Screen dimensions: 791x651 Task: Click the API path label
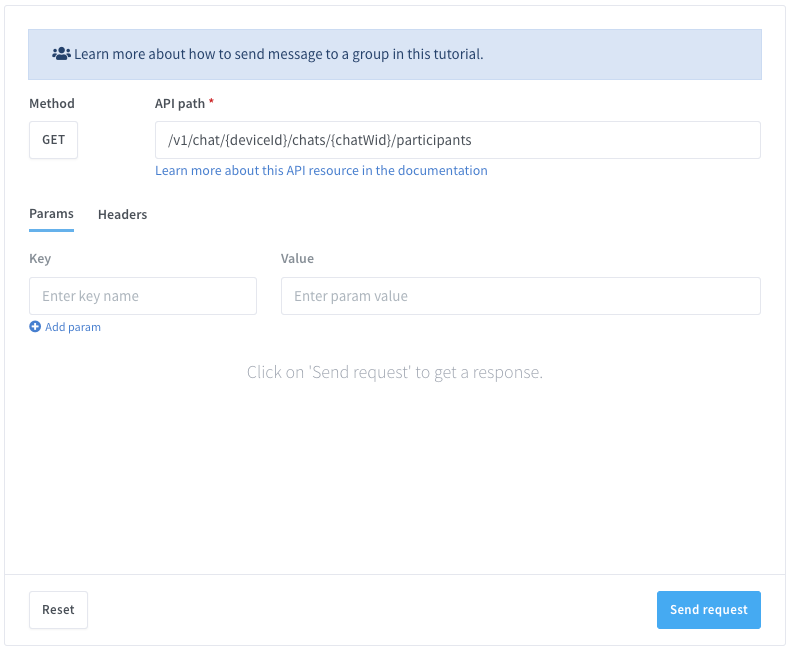click(179, 104)
